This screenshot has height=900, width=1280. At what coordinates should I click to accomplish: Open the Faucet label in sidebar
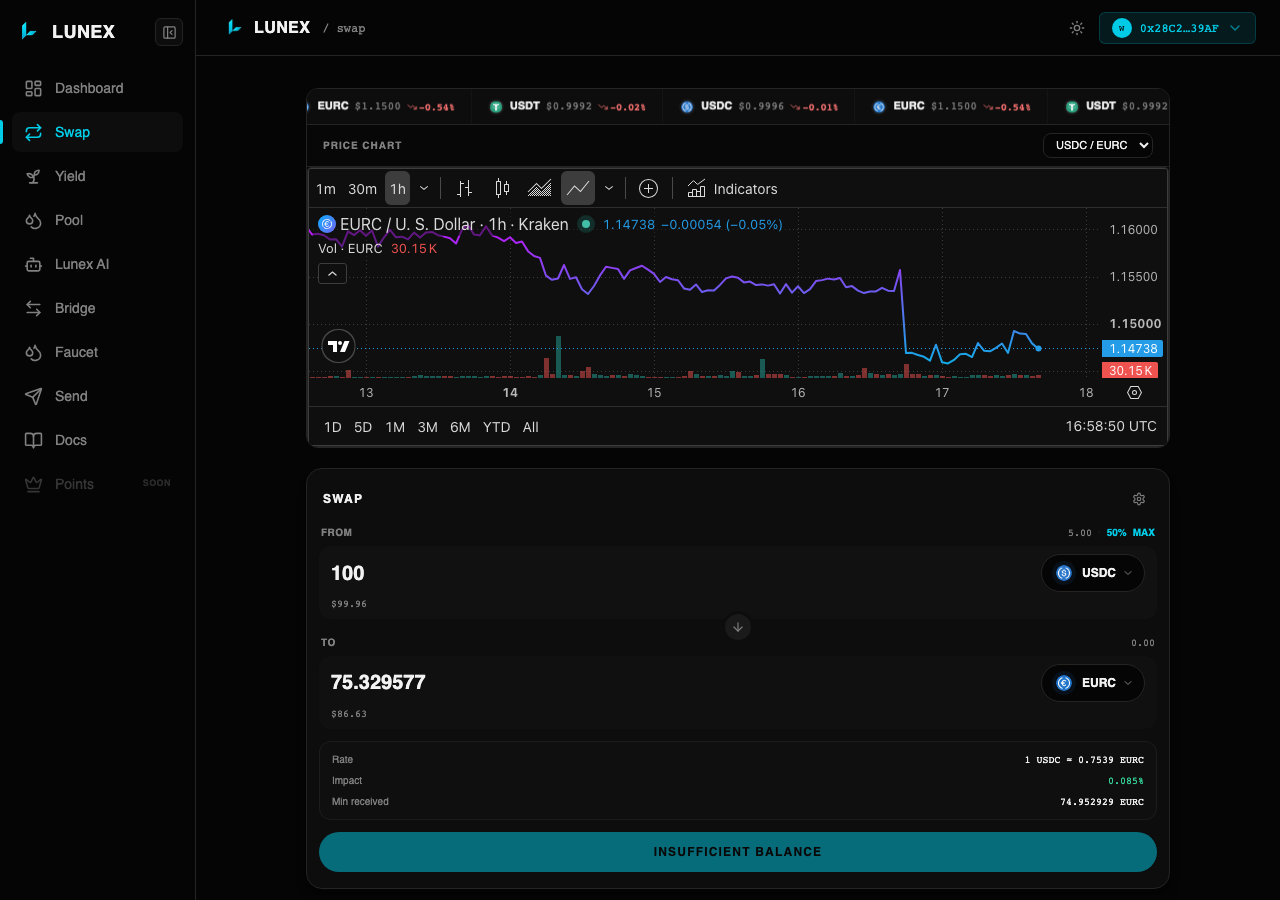76,352
